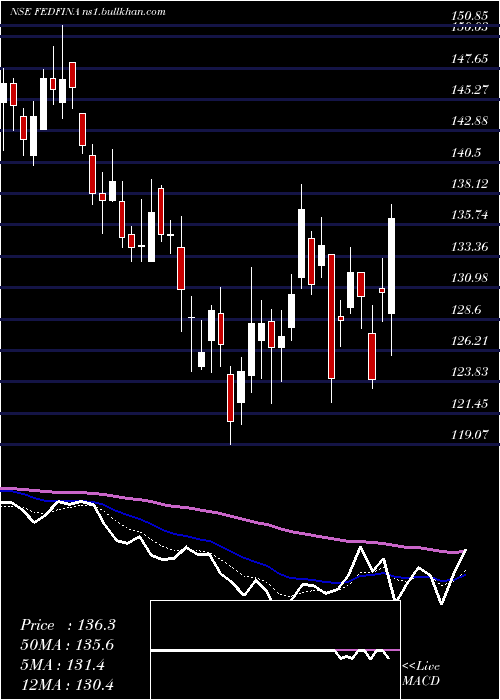
Task: Click the 130.98 price axis label
Action: tap(470, 278)
